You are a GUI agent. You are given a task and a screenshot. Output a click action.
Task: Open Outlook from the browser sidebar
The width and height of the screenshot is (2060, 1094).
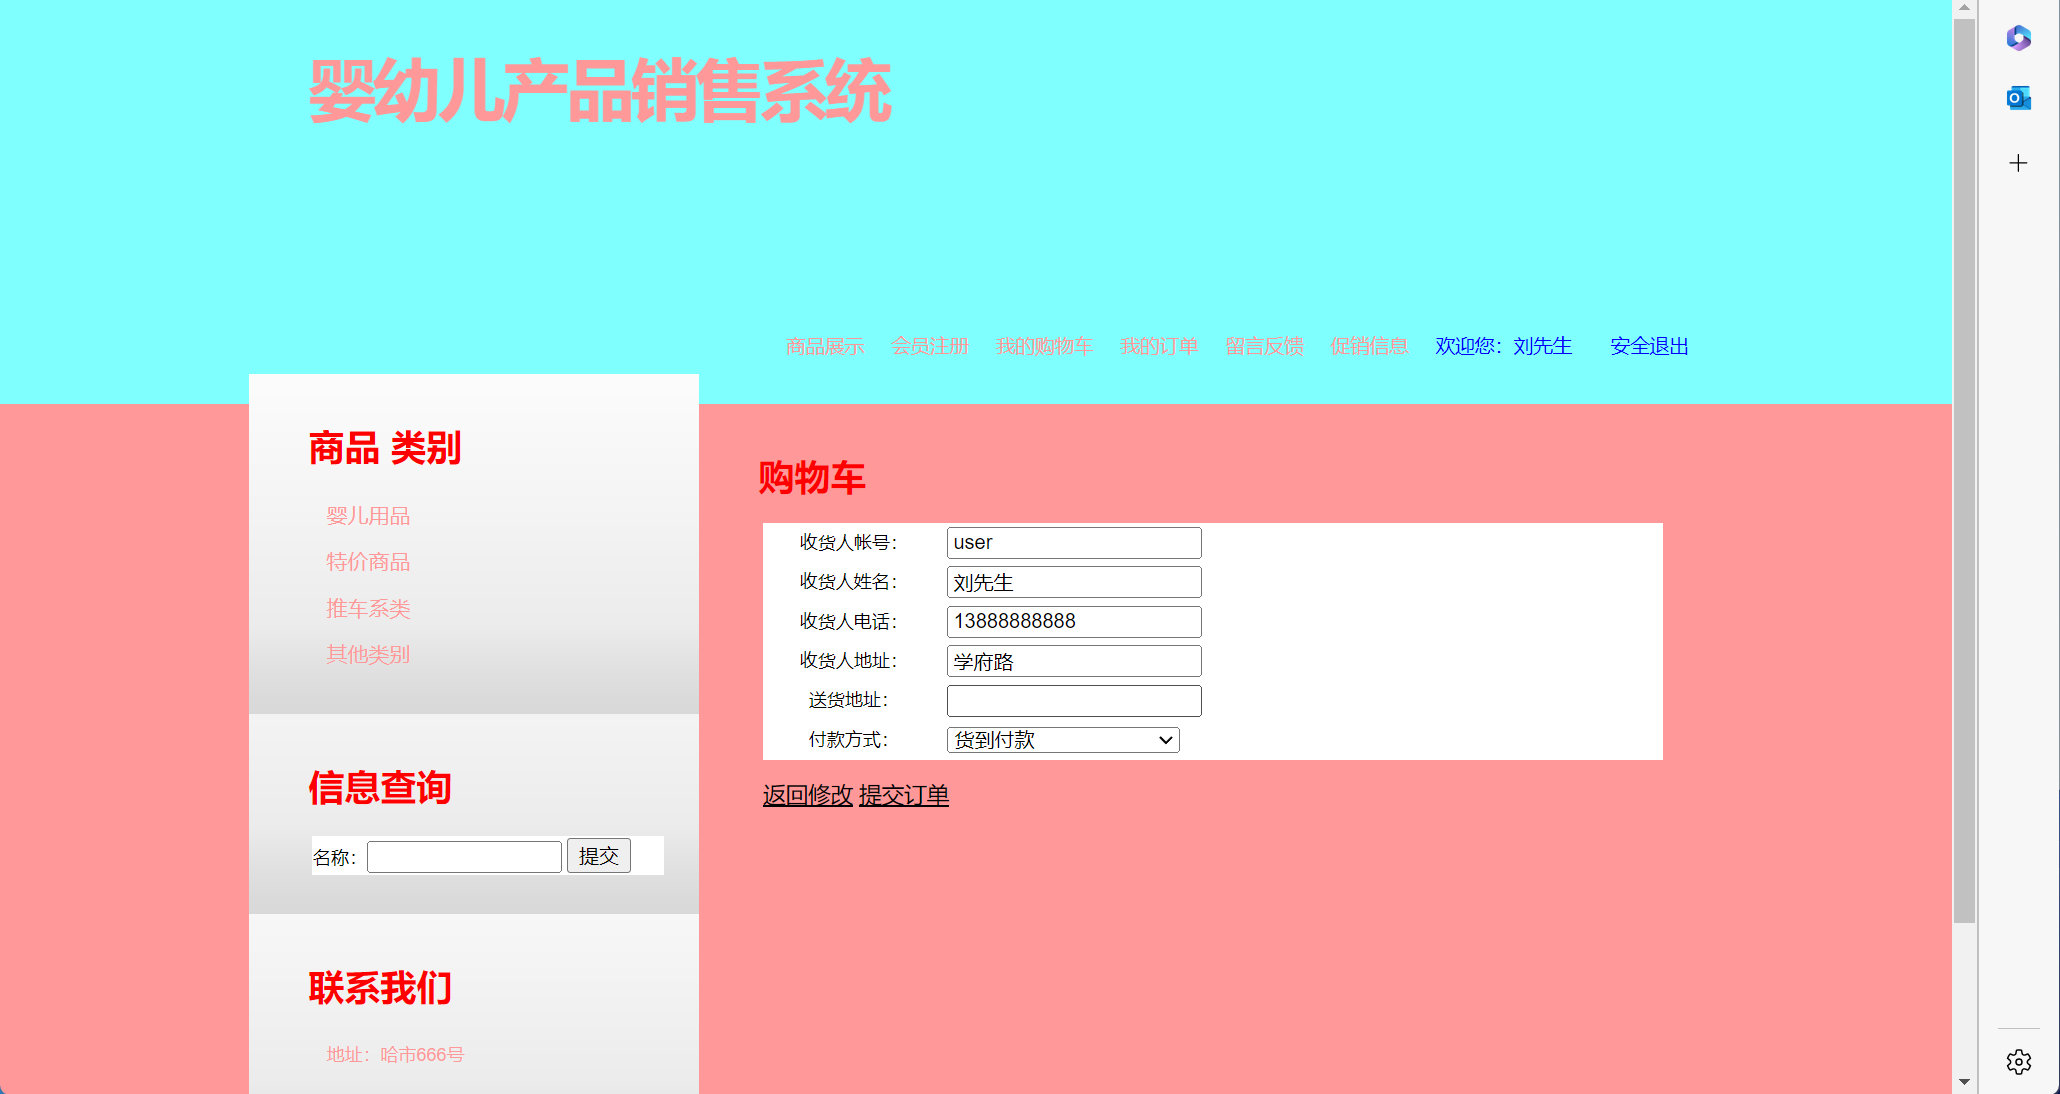[2018, 98]
